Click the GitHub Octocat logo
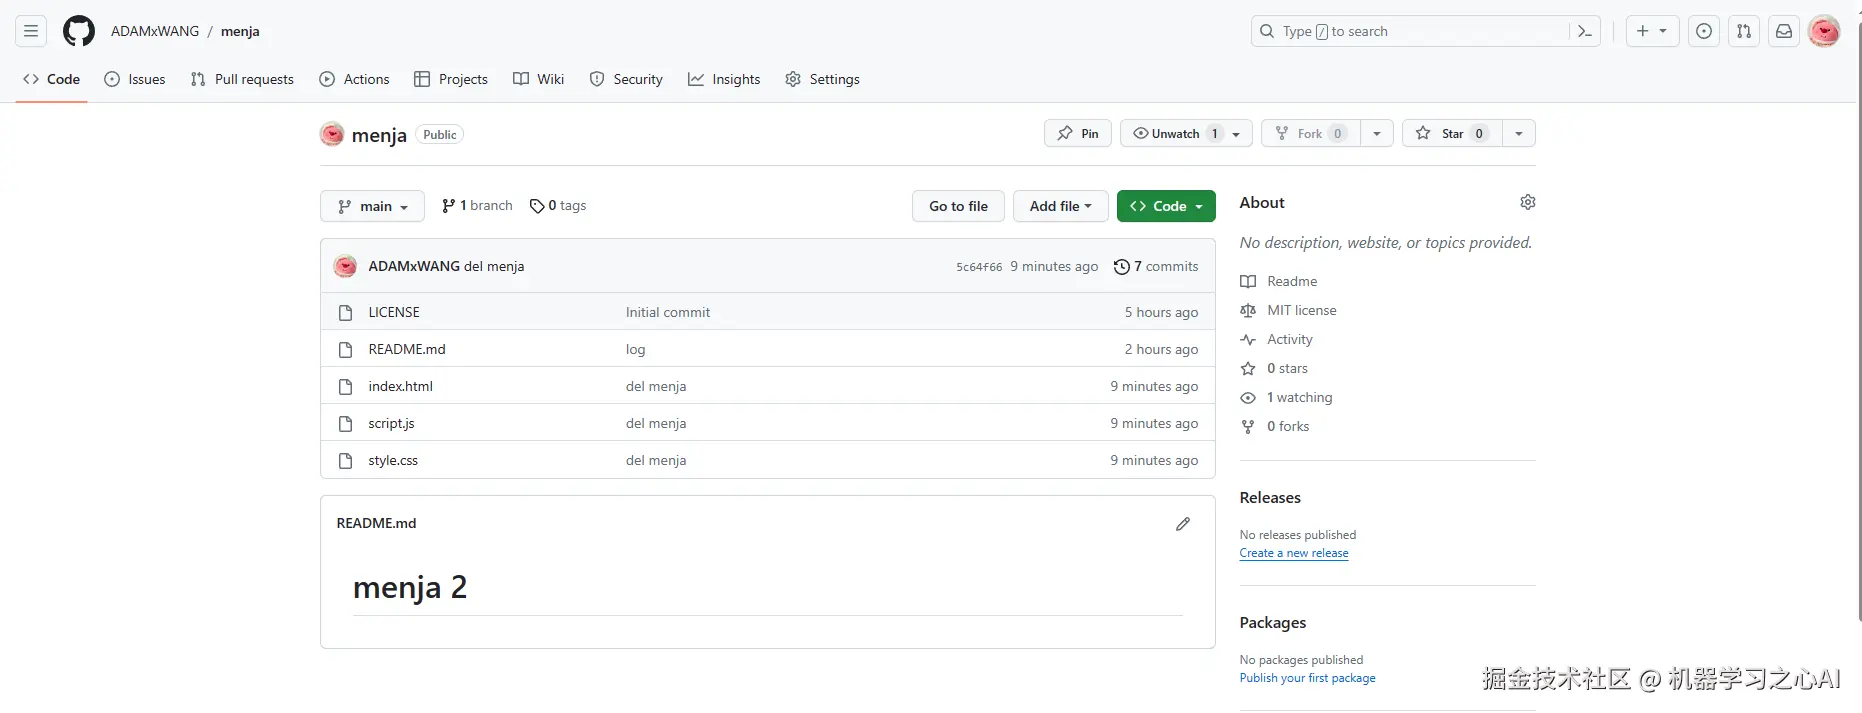 pyautogui.click(x=79, y=31)
